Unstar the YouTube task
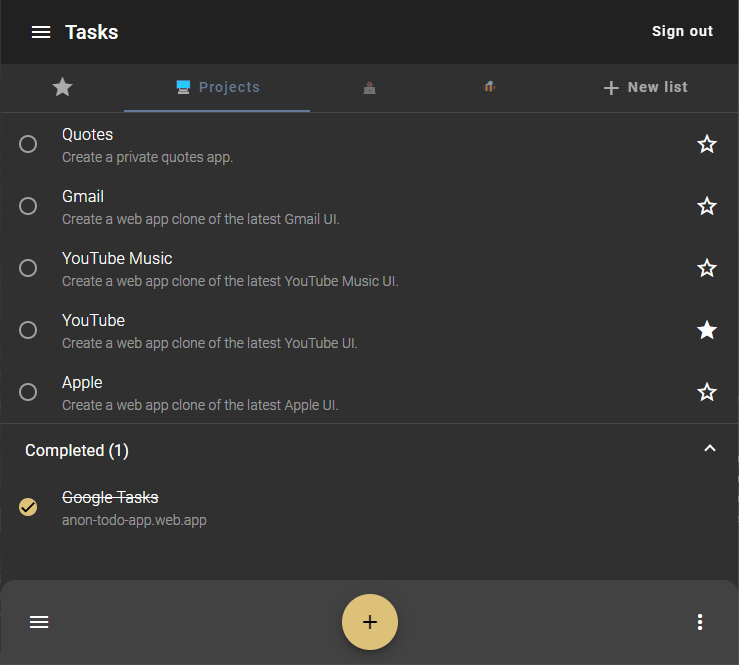 pyautogui.click(x=707, y=330)
